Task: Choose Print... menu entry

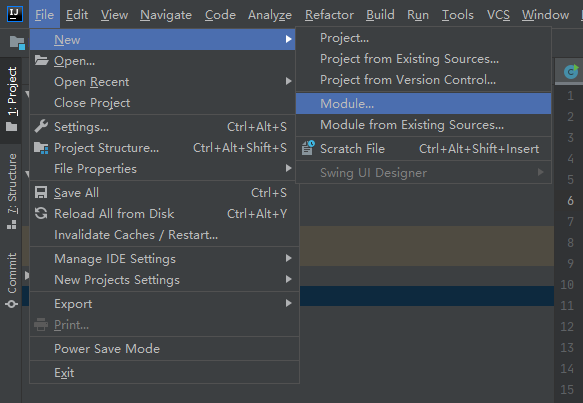Action: tap(164, 325)
